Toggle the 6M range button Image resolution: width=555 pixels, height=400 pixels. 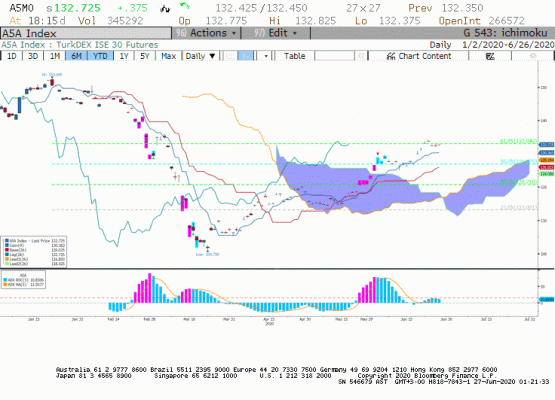(76, 56)
